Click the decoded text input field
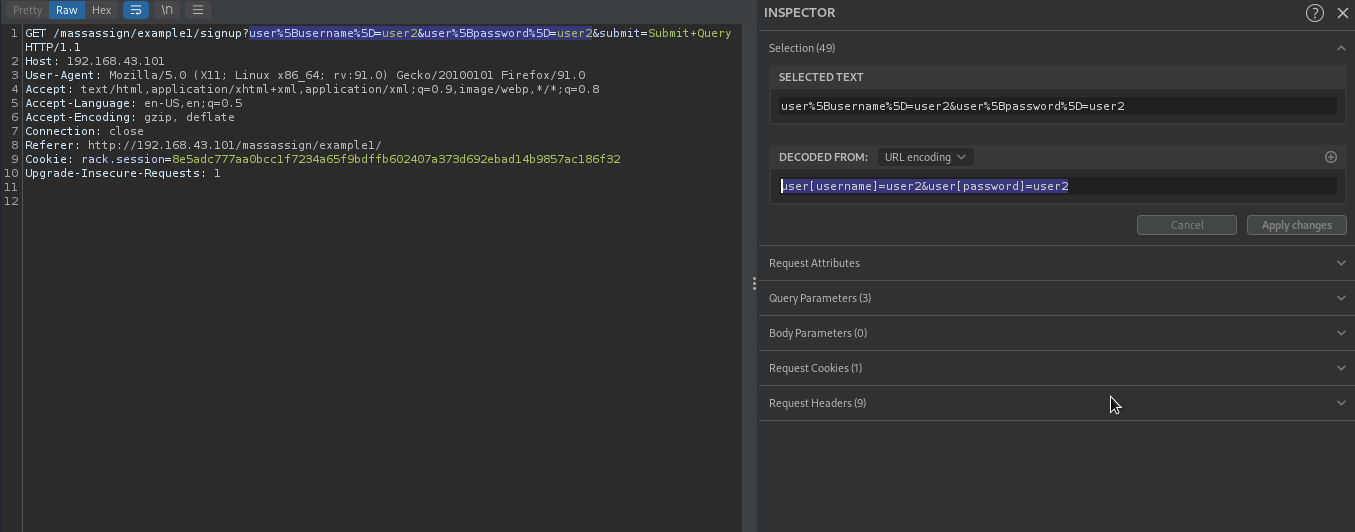 (1058, 186)
